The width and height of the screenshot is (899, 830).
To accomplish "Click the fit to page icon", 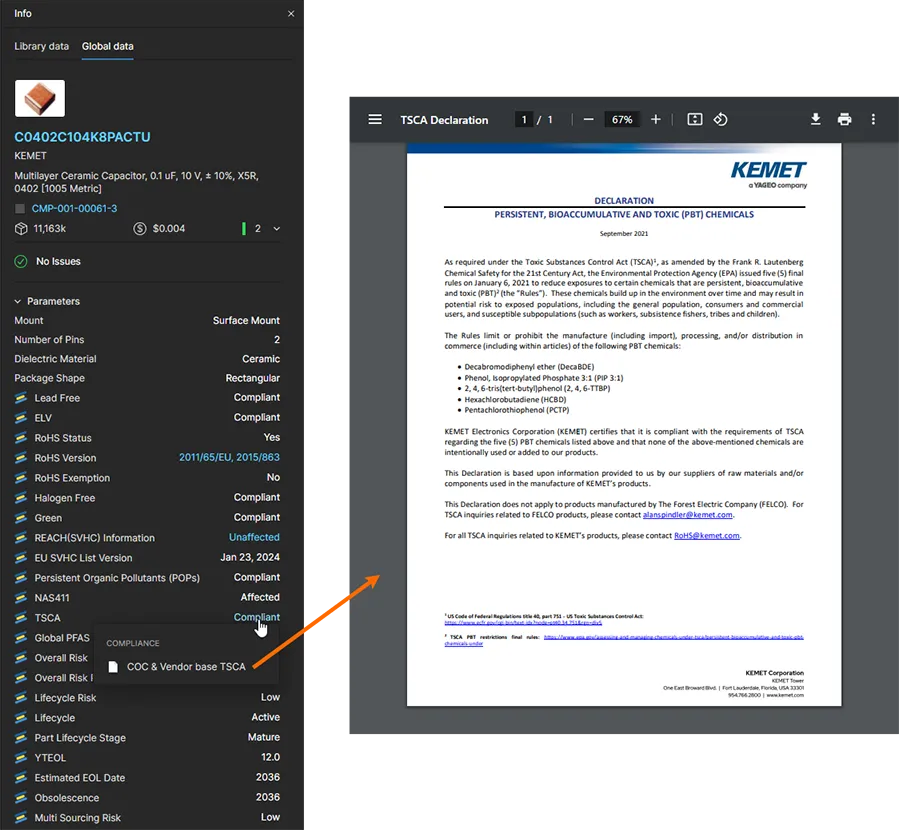I will [x=694, y=119].
